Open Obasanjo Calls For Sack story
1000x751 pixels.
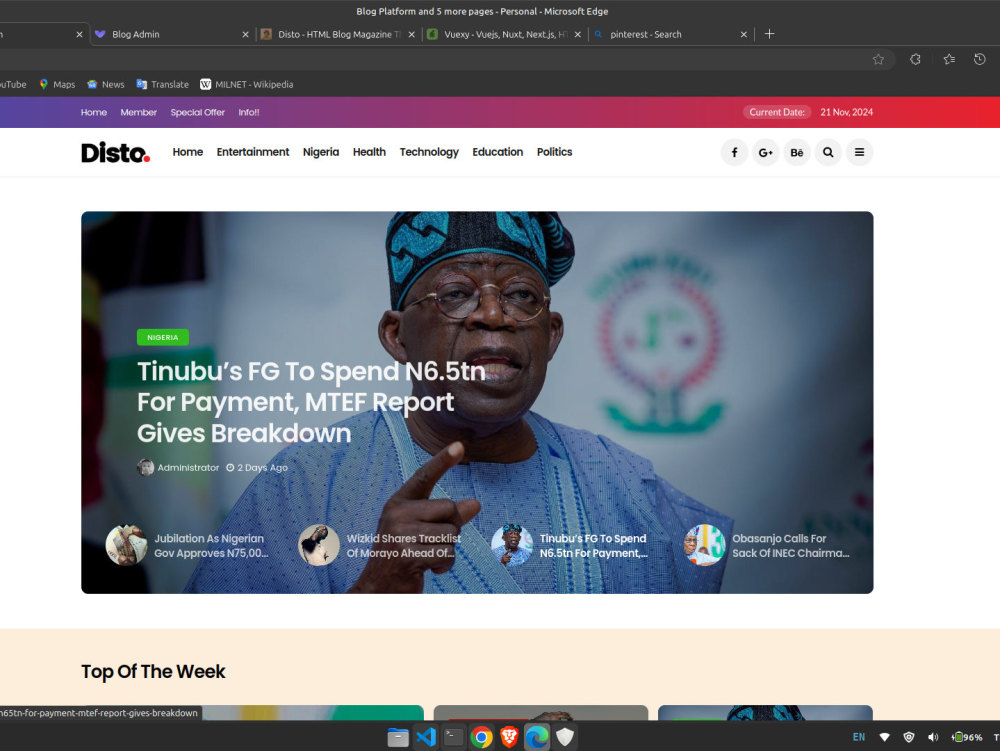(791, 546)
